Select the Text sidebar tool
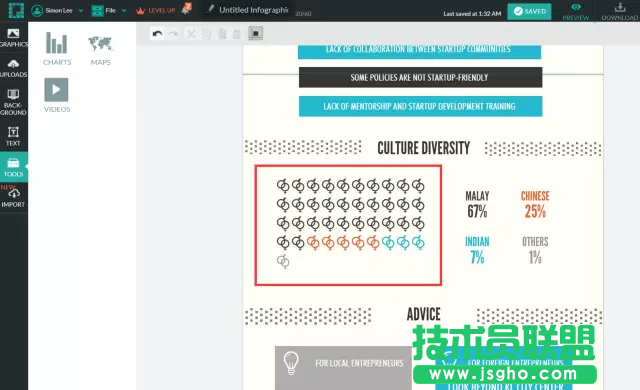The width and height of the screenshot is (640, 390). 13,136
